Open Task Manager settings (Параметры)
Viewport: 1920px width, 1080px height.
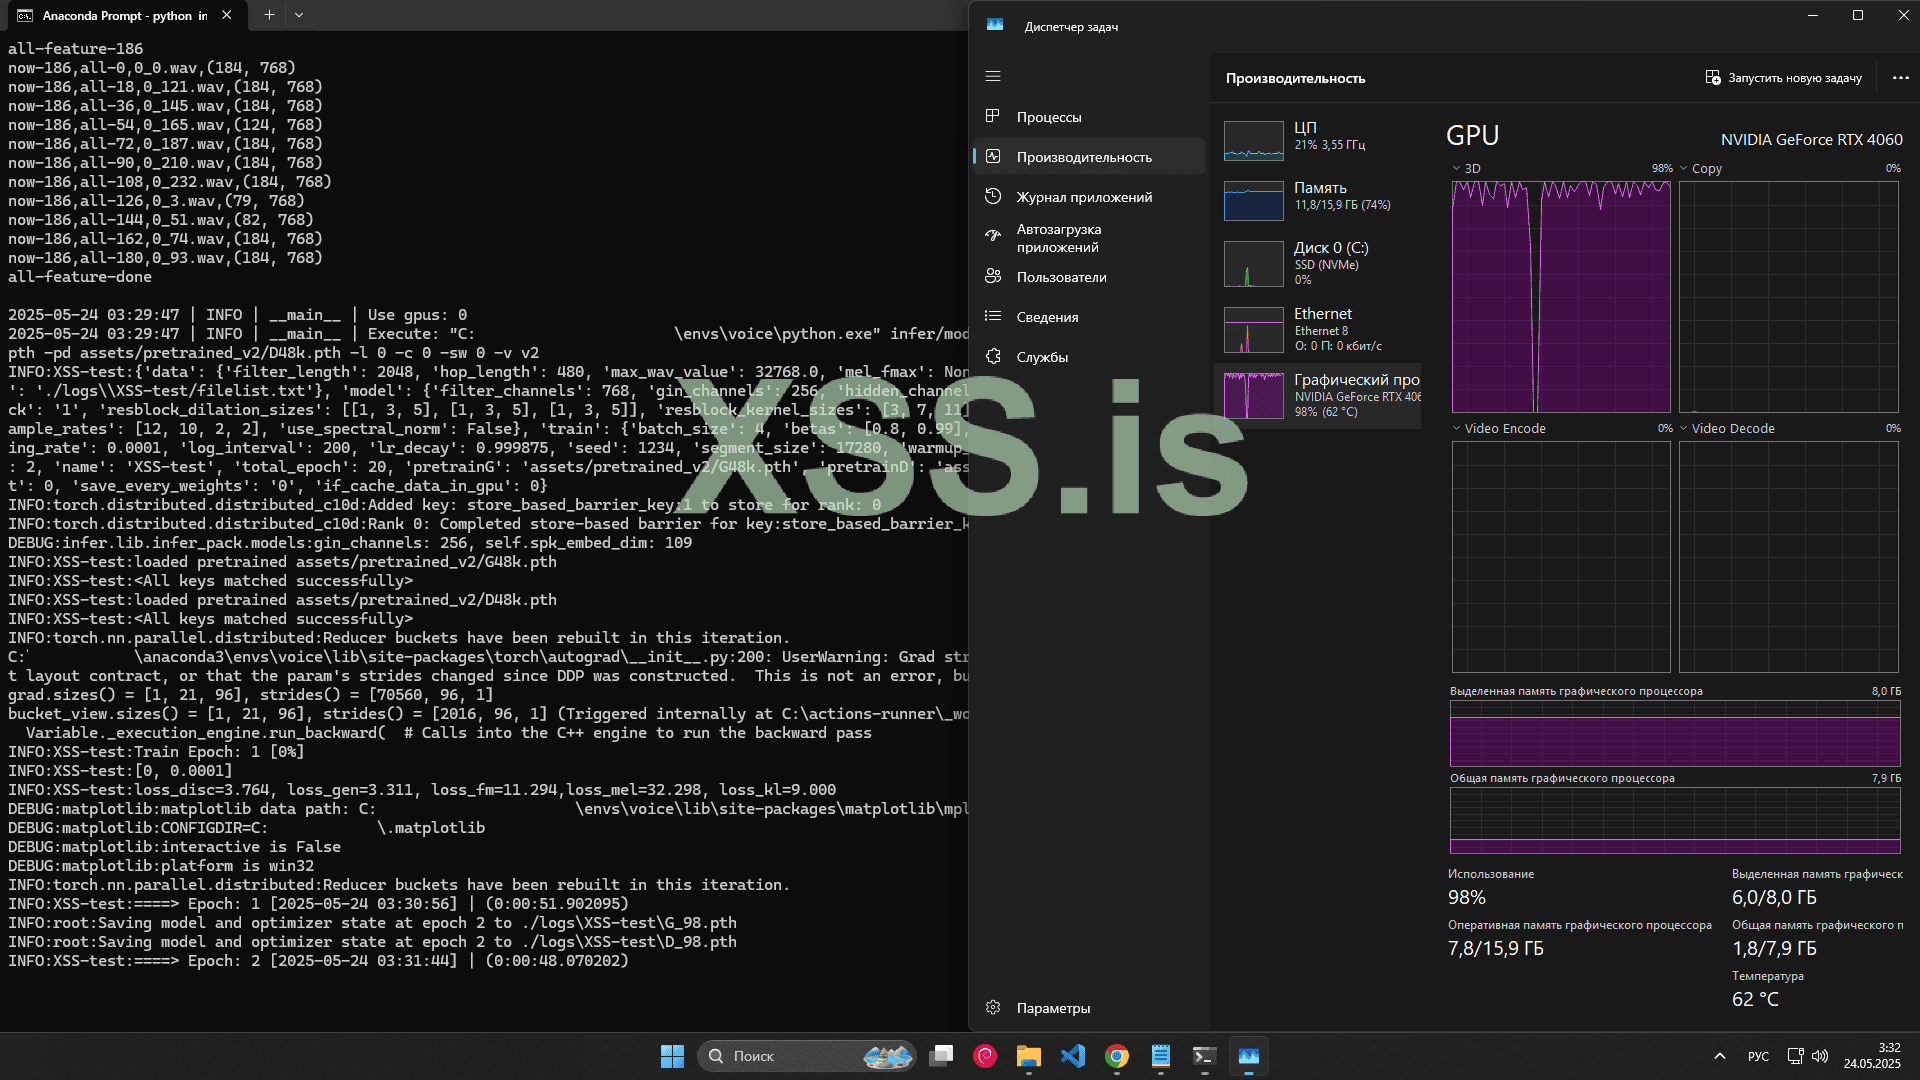click(1053, 1008)
